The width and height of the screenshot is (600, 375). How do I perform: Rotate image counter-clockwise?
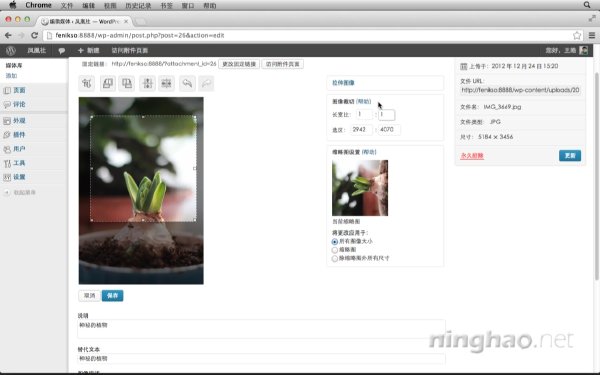108,83
